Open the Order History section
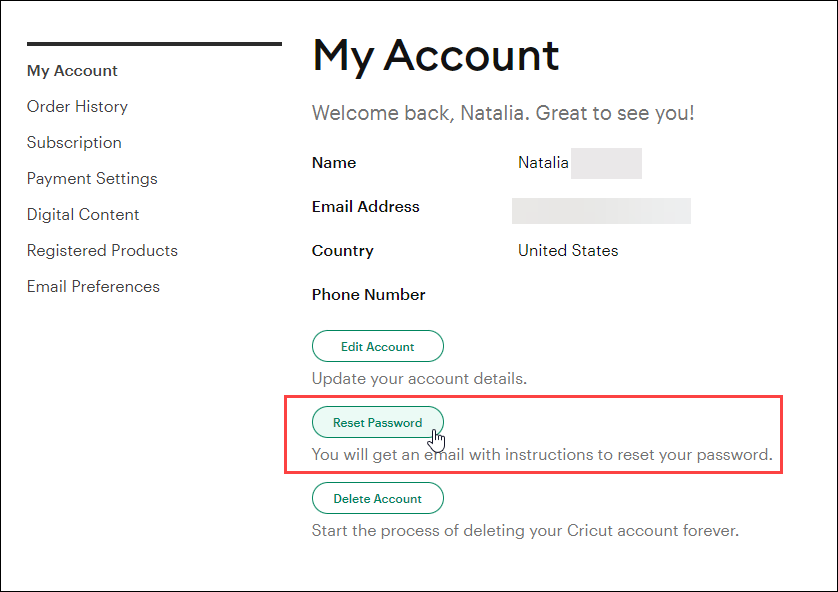The height and width of the screenshot is (592, 838). click(x=77, y=106)
